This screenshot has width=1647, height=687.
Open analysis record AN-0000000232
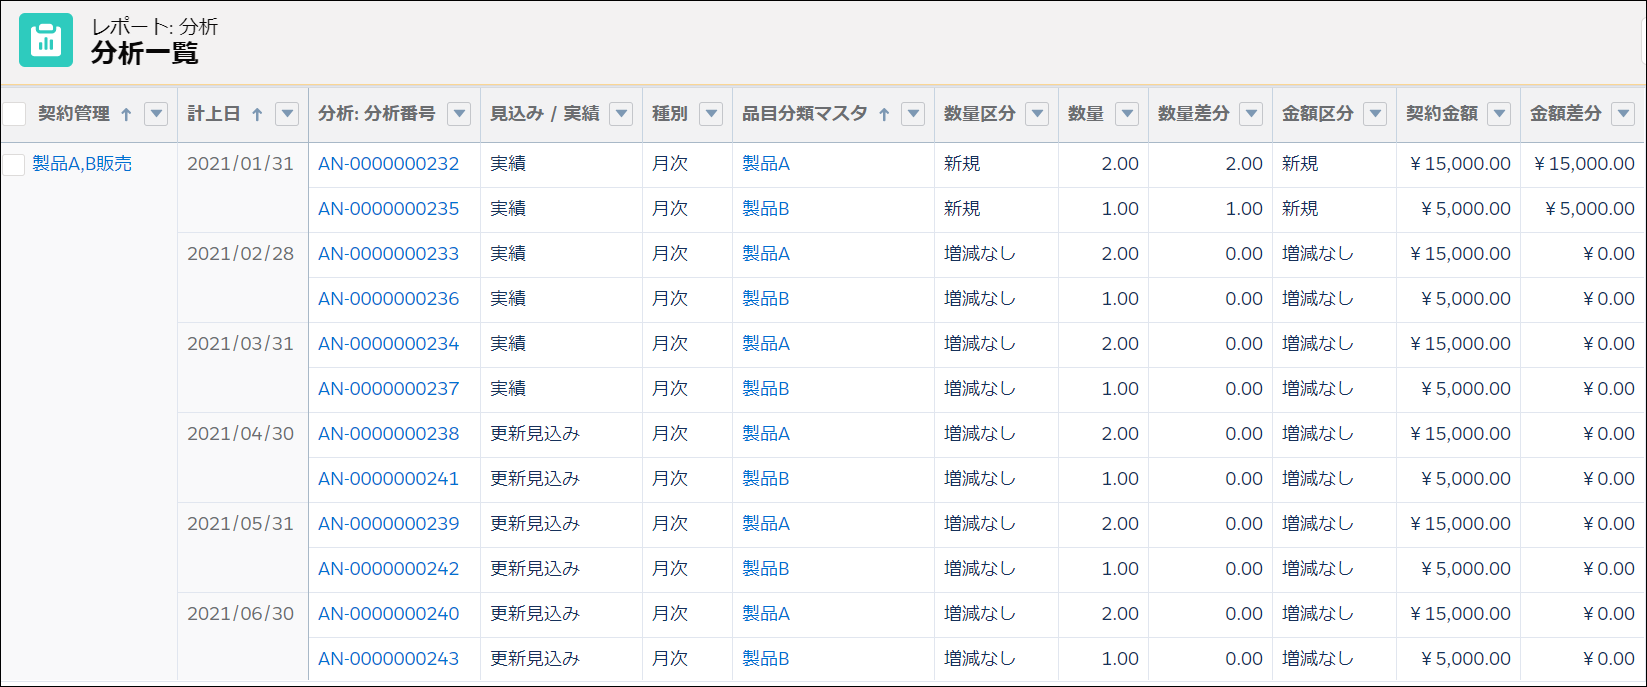click(x=388, y=164)
